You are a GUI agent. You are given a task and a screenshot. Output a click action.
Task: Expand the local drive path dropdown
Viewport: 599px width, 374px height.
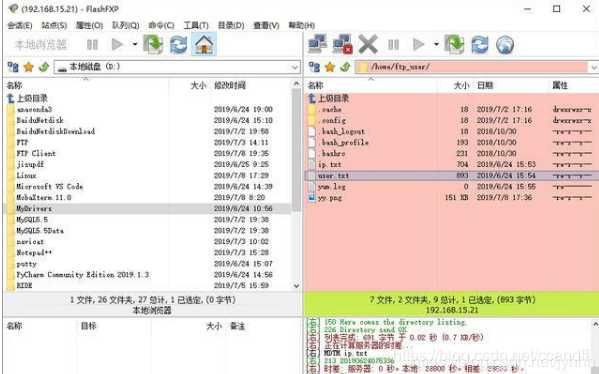tap(295, 67)
